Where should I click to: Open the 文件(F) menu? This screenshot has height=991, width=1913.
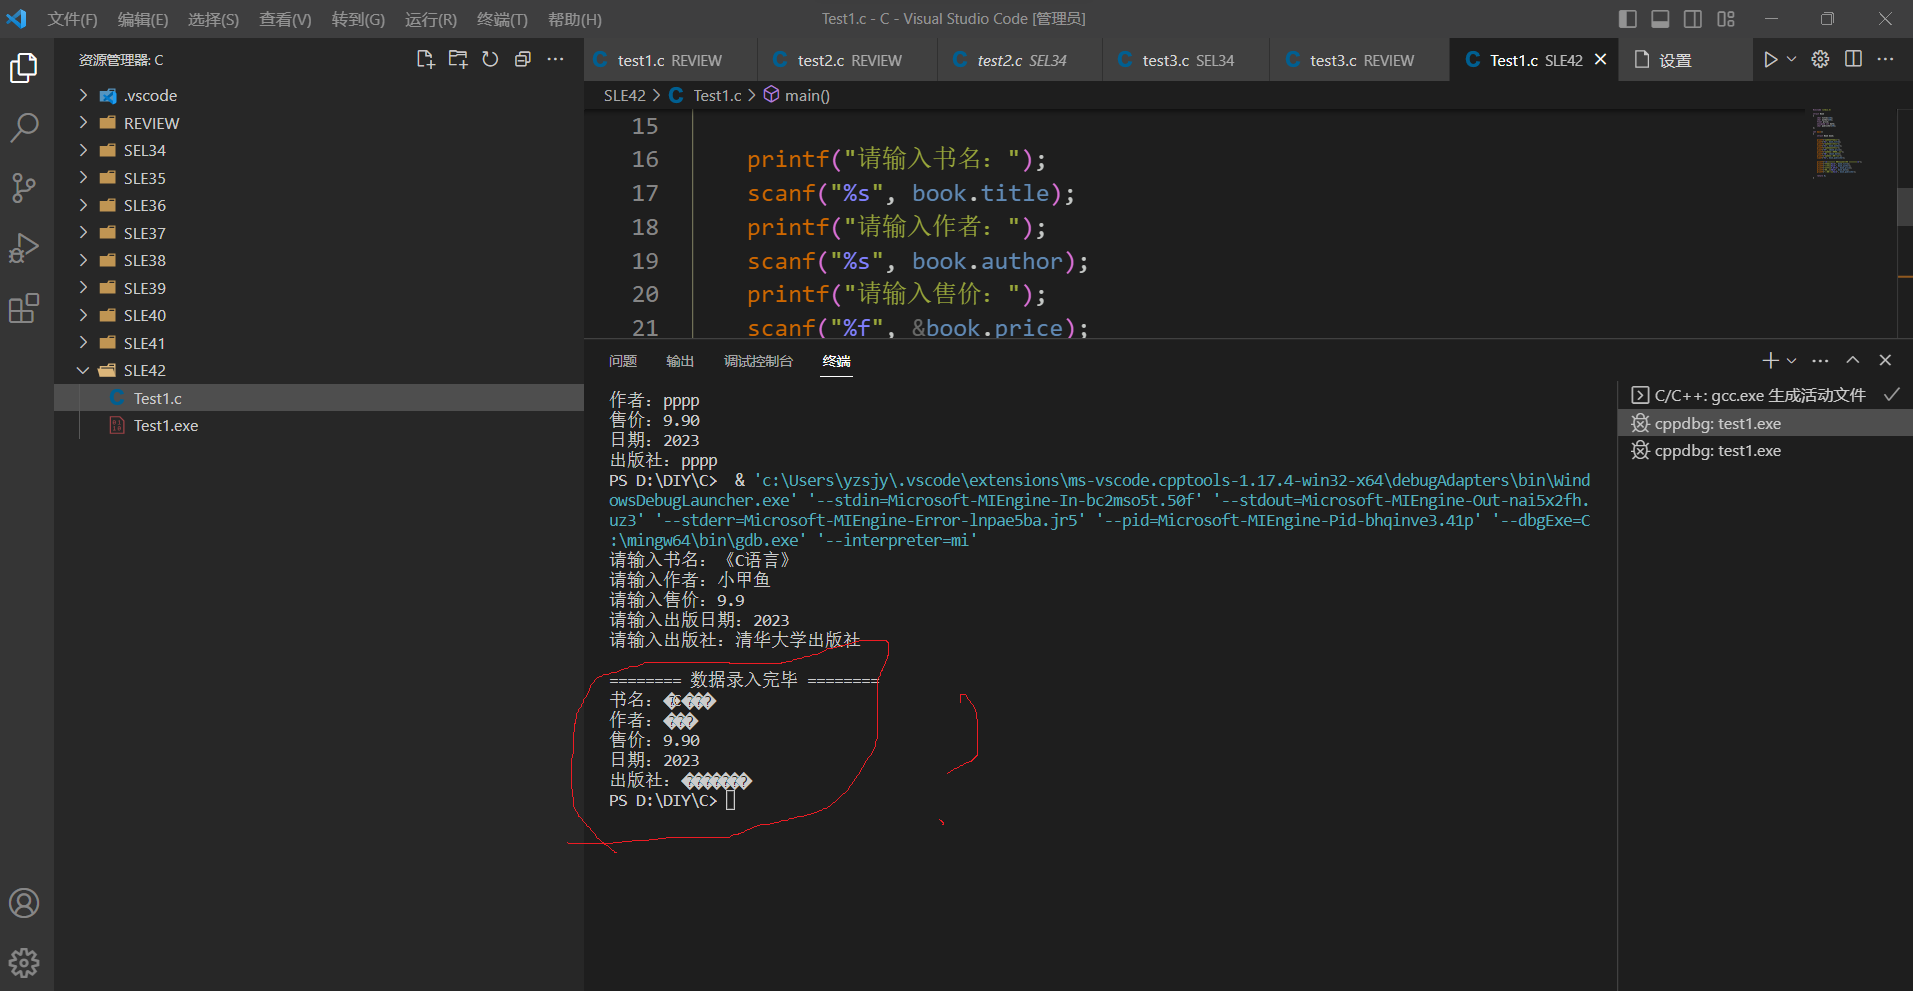72,19
